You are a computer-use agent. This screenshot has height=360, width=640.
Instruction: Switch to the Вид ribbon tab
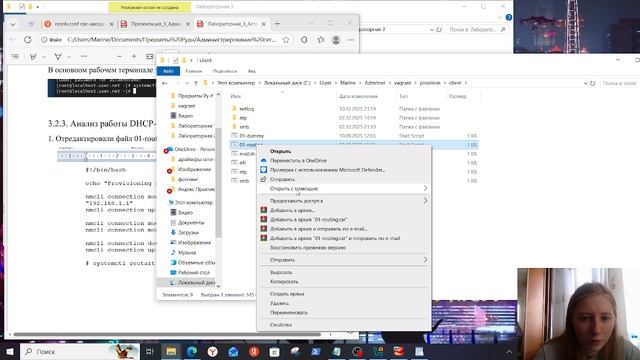coord(251,71)
